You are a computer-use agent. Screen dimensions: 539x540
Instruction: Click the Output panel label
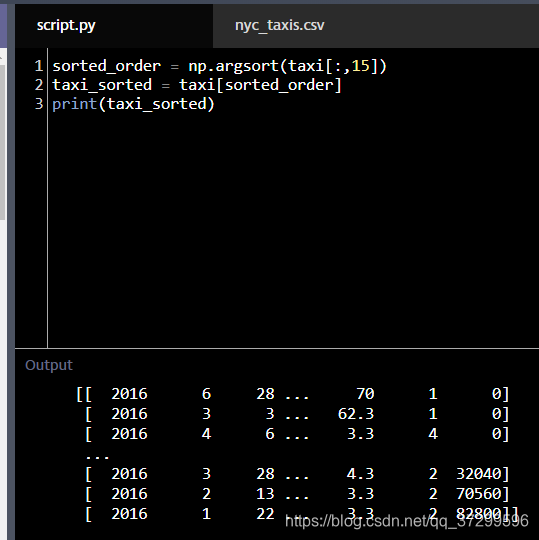coord(49,365)
